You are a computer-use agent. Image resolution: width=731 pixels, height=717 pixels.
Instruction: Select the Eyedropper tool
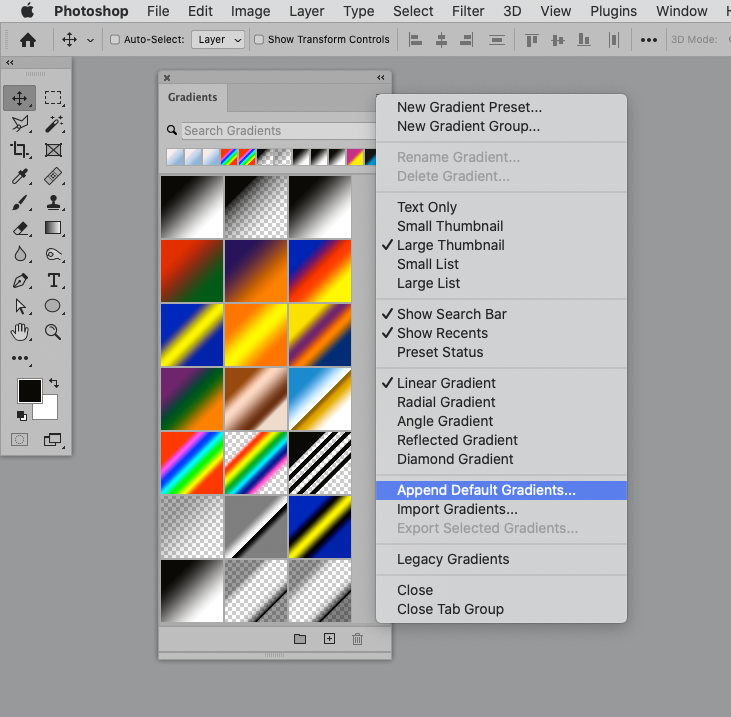pyautogui.click(x=20, y=177)
